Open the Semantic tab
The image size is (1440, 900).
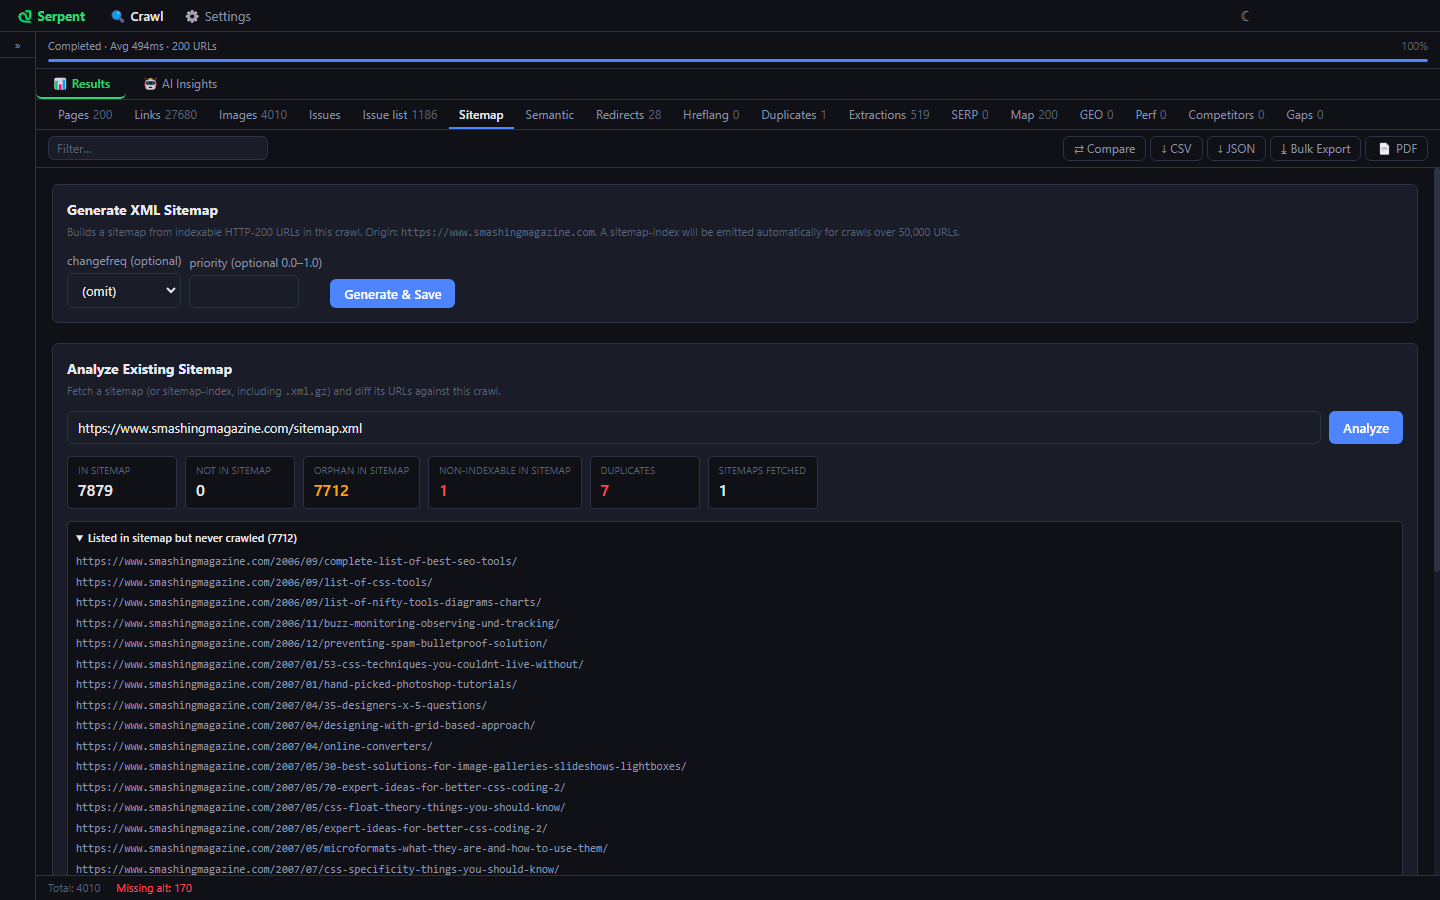point(550,115)
